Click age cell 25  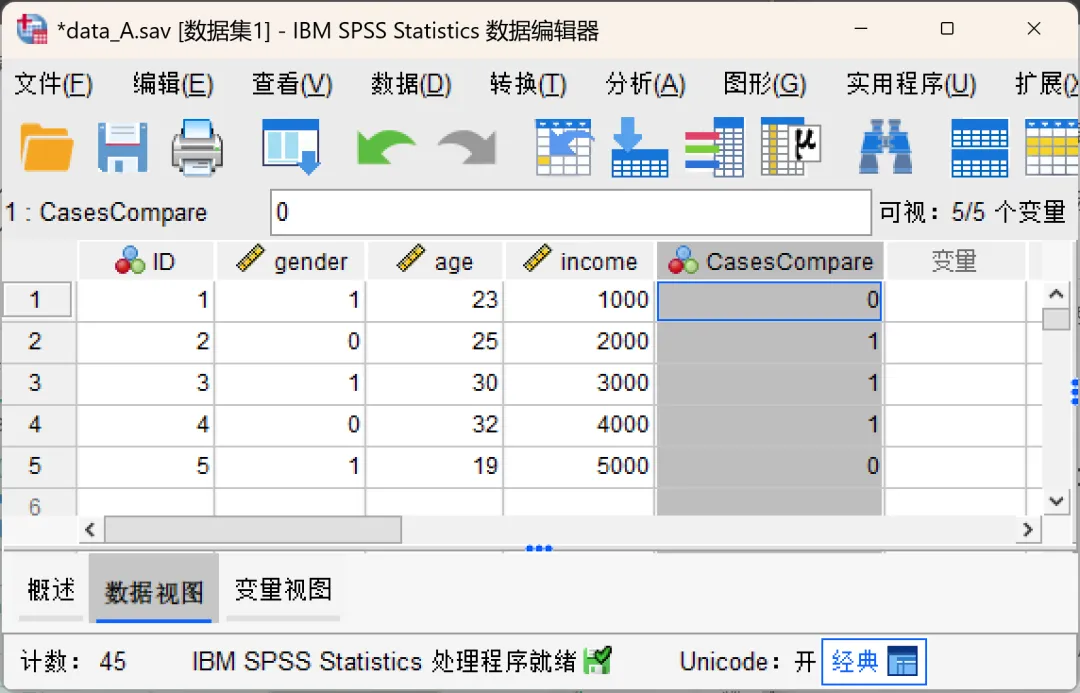point(435,342)
